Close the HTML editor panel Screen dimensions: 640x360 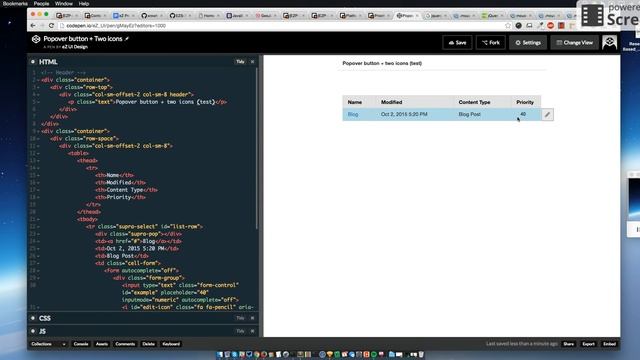click(252, 62)
